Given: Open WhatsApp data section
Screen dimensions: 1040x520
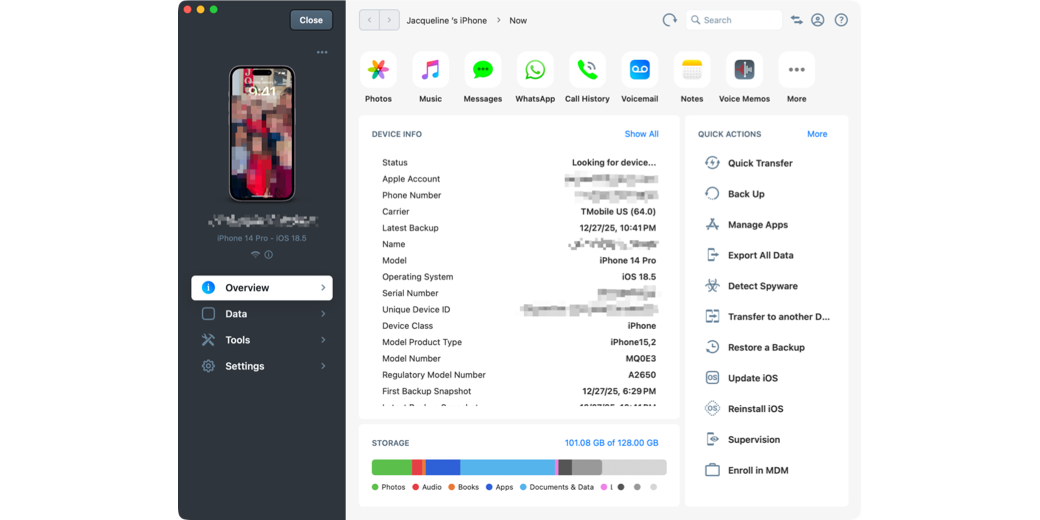Looking at the screenshot, I should pyautogui.click(x=535, y=70).
